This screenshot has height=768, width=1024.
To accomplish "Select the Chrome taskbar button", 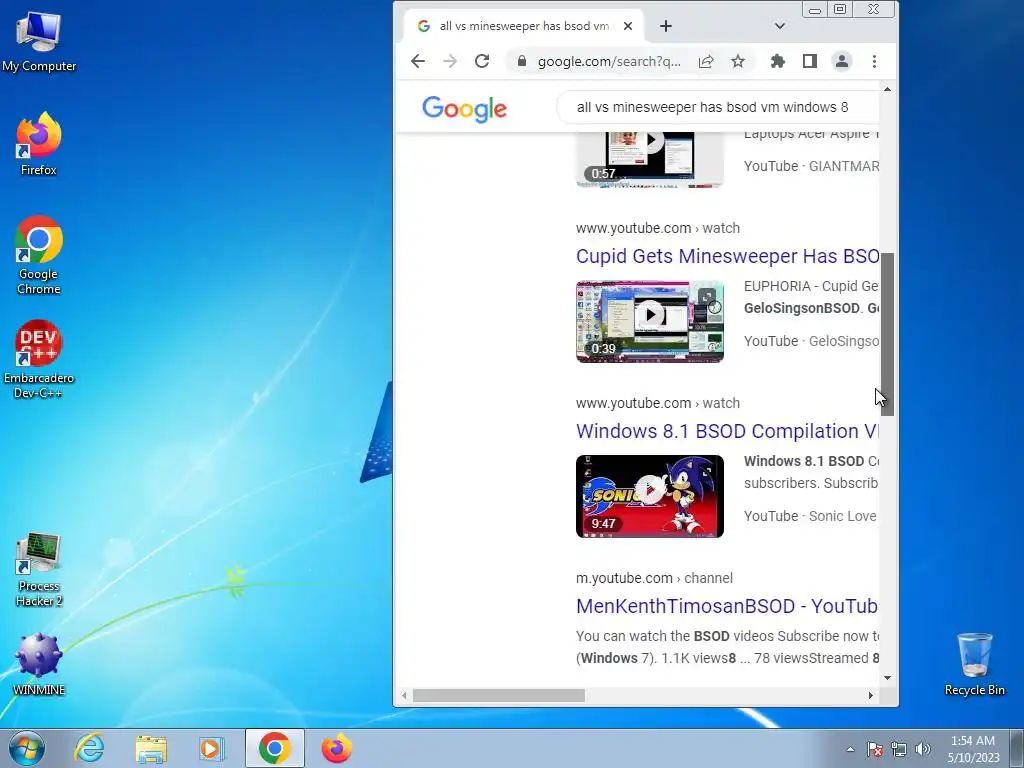I will (x=275, y=748).
